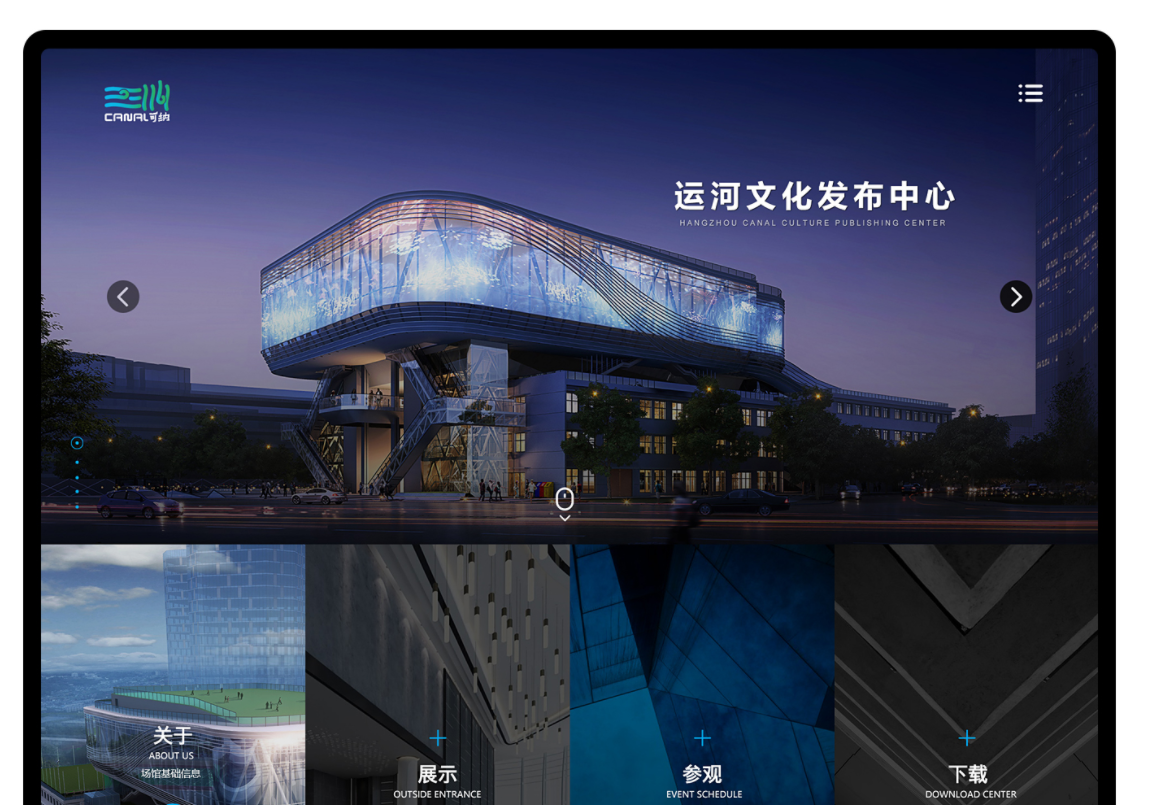Viewport: 1159px width, 805px height.
Task: Click the mouse scroll indicator icon
Action: pyautogui.click(x=564, y=499)
